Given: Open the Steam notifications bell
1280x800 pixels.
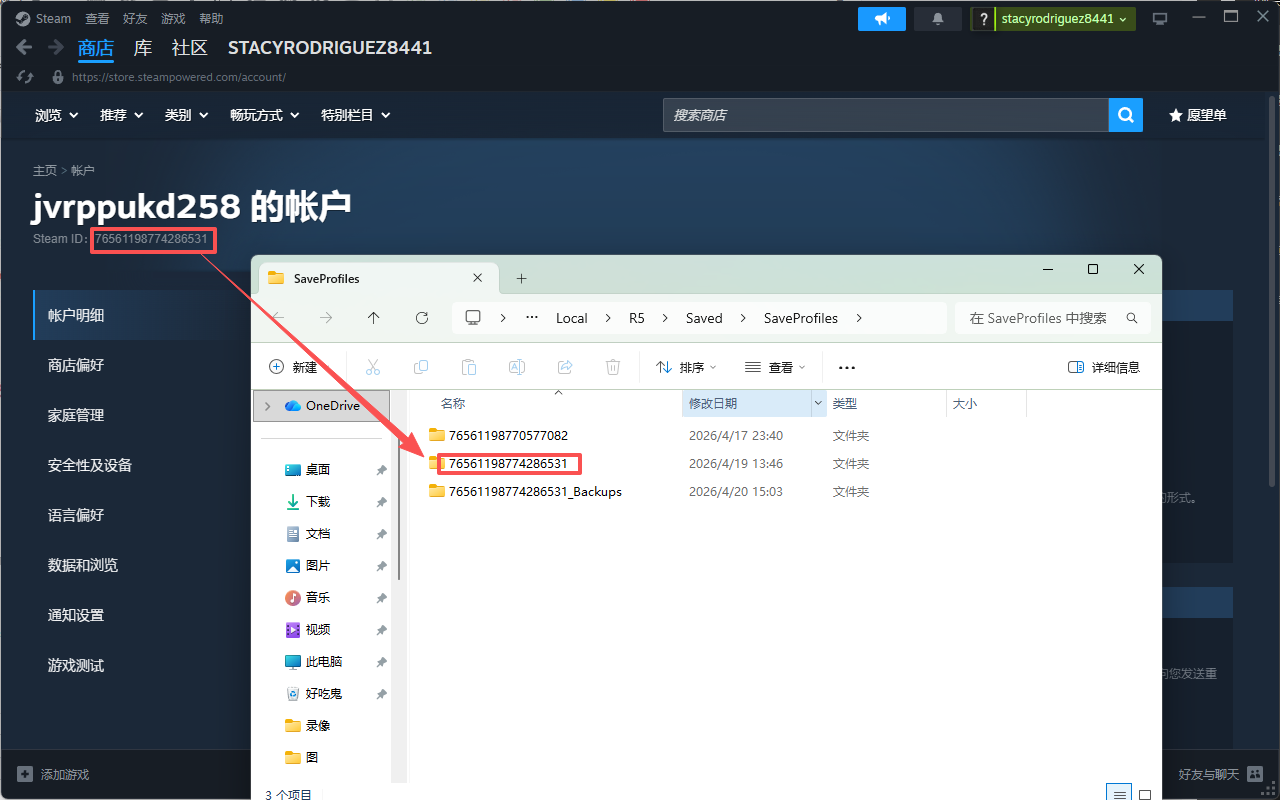Looking at the screenshot, I should tap(938, 19).
